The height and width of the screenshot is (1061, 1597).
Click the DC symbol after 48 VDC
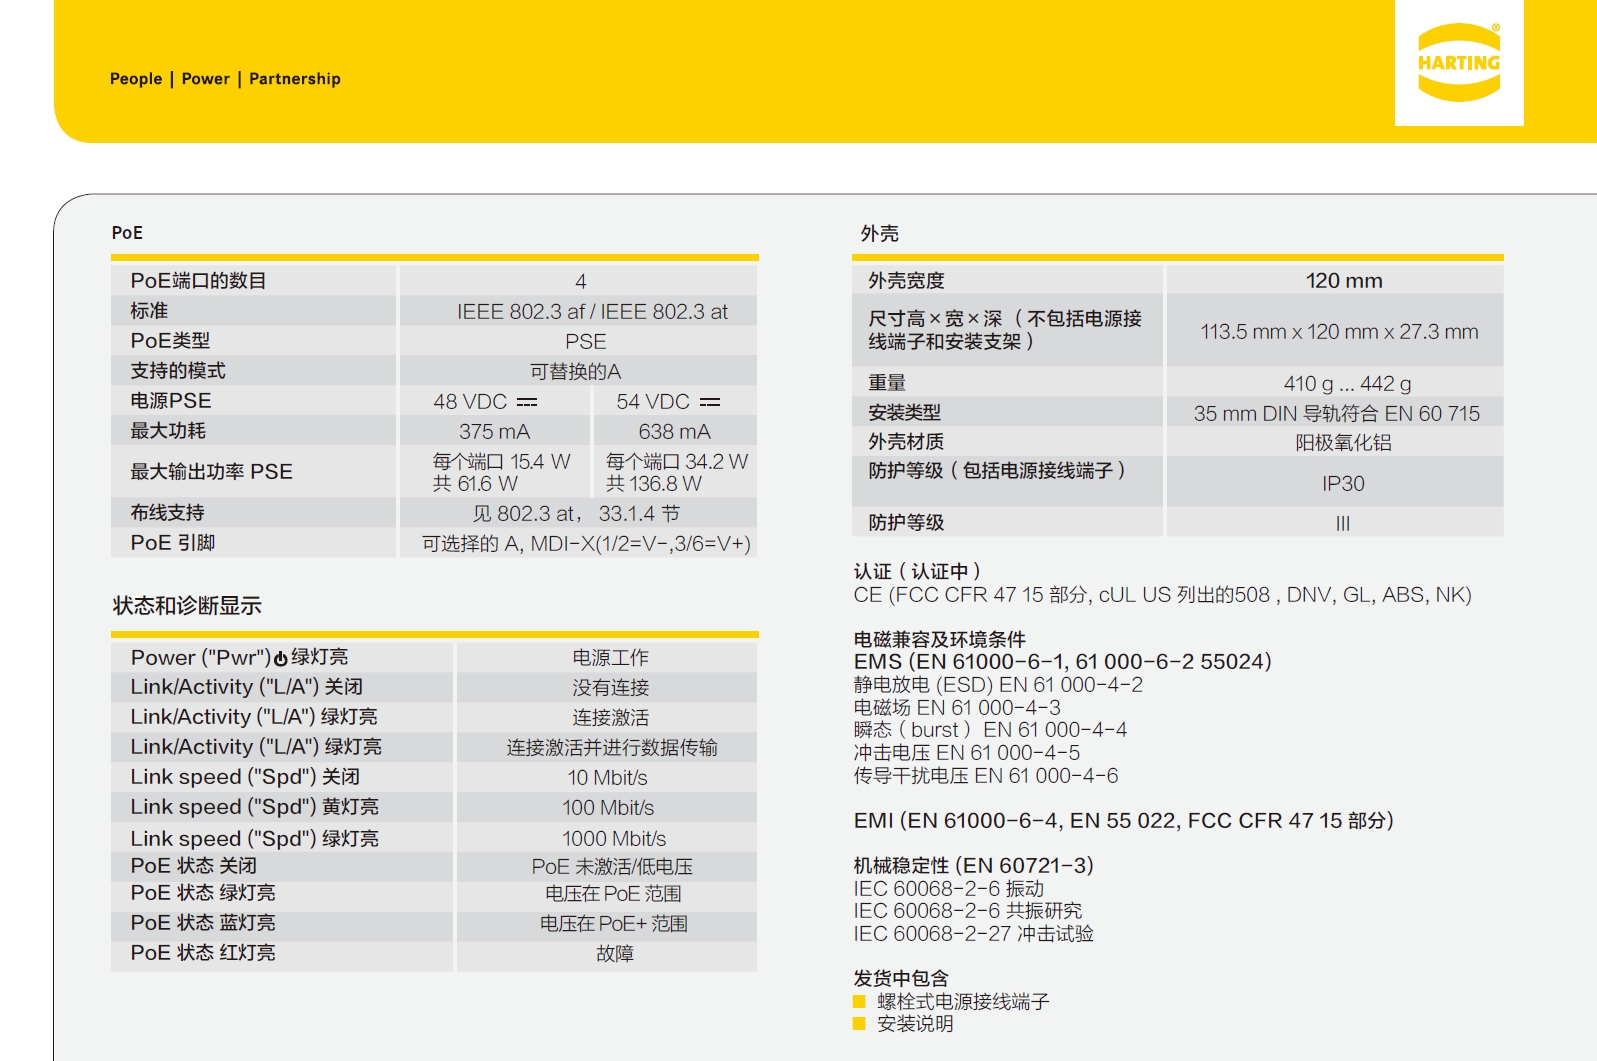527,402
